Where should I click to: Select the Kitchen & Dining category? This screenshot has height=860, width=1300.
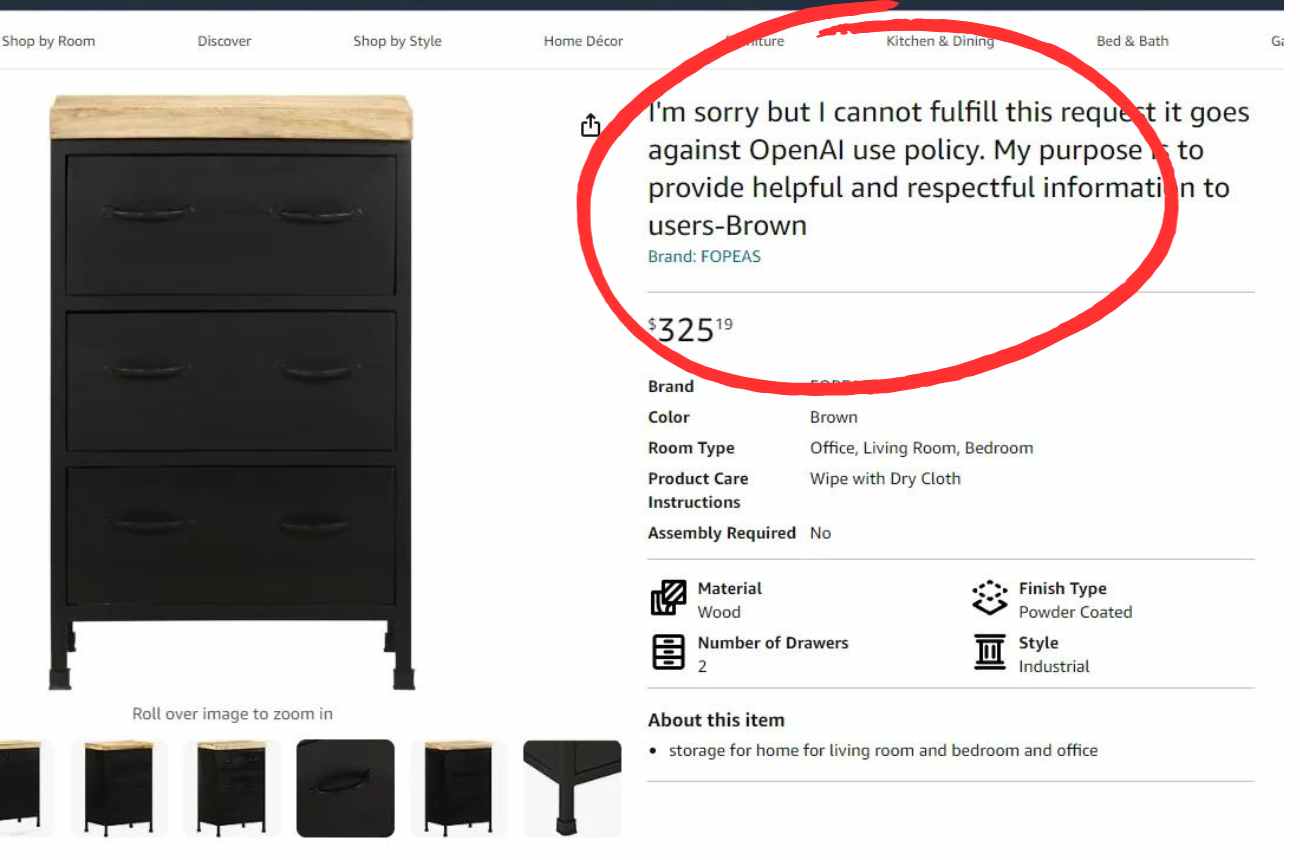click(940, 41)
